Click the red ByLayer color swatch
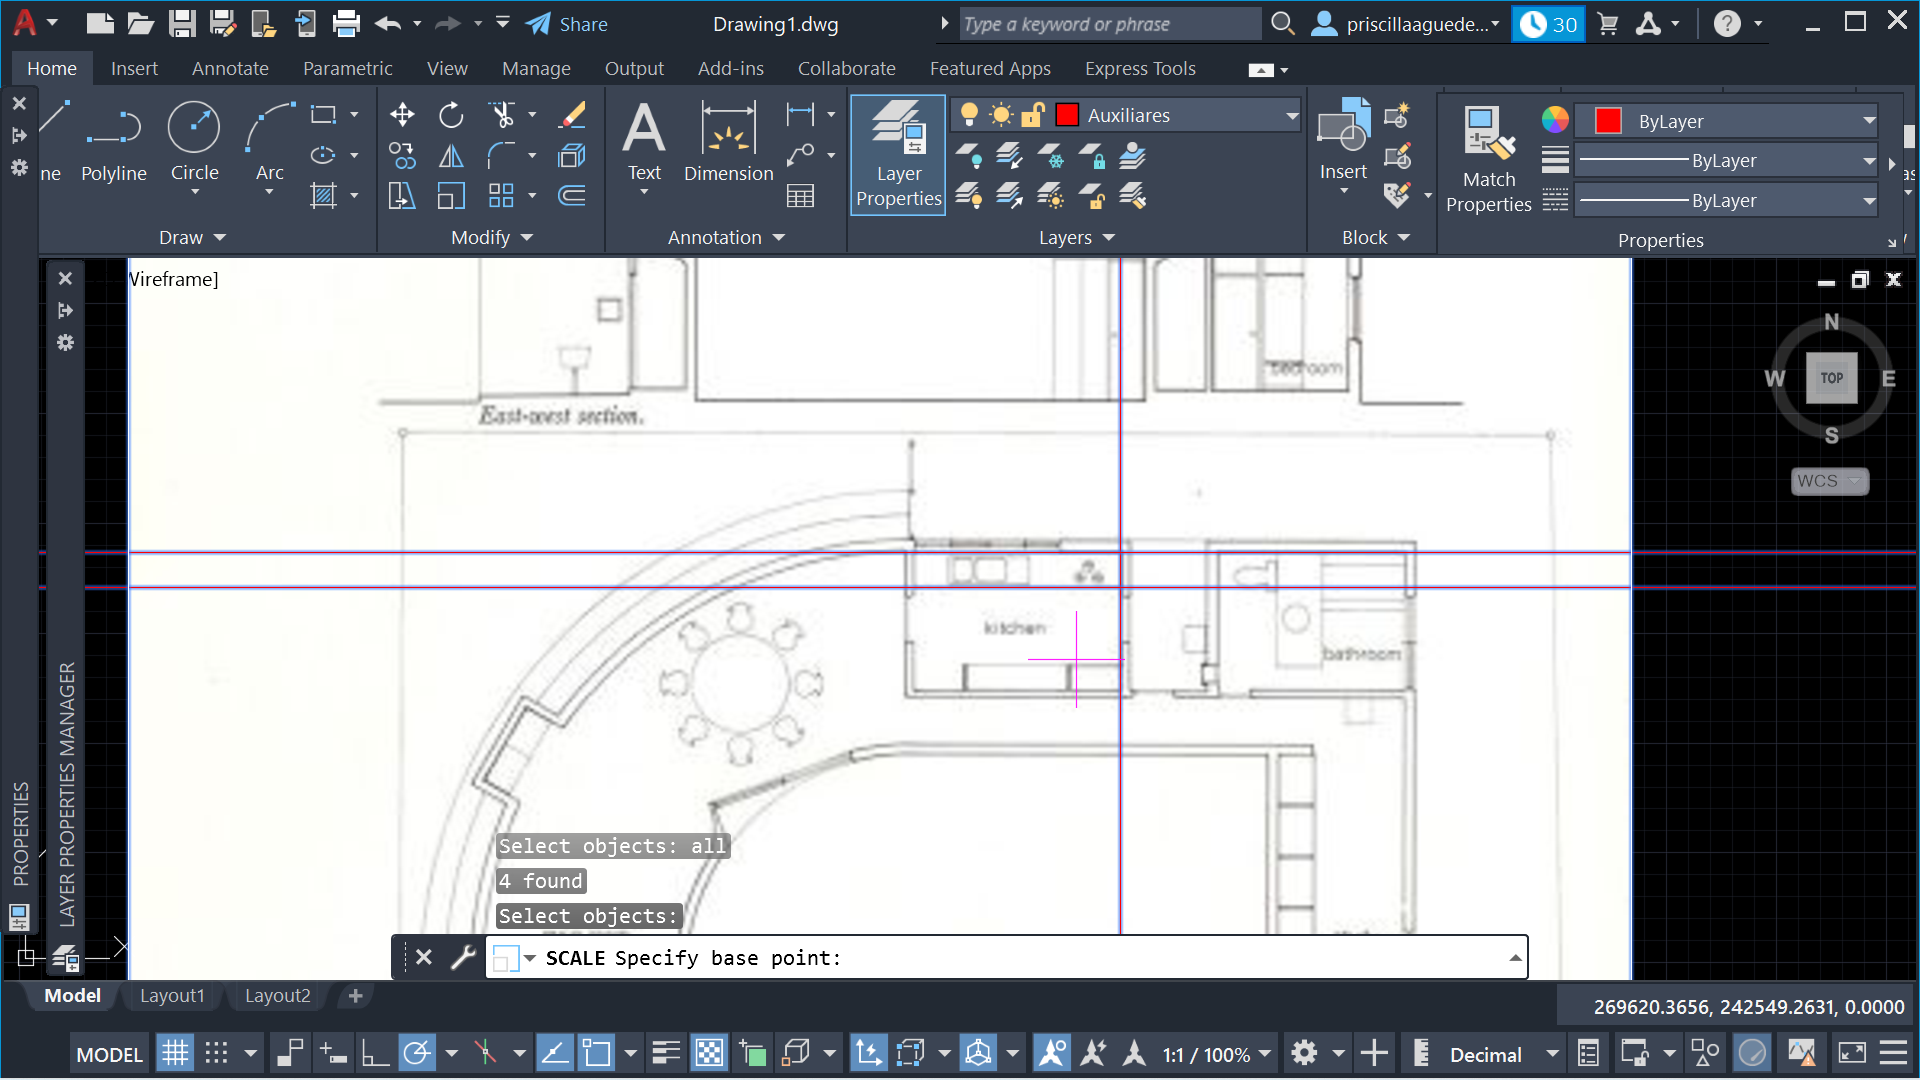Image resolution: width=1920 pixels, height=1080 pixels. tap(1608, 121)
